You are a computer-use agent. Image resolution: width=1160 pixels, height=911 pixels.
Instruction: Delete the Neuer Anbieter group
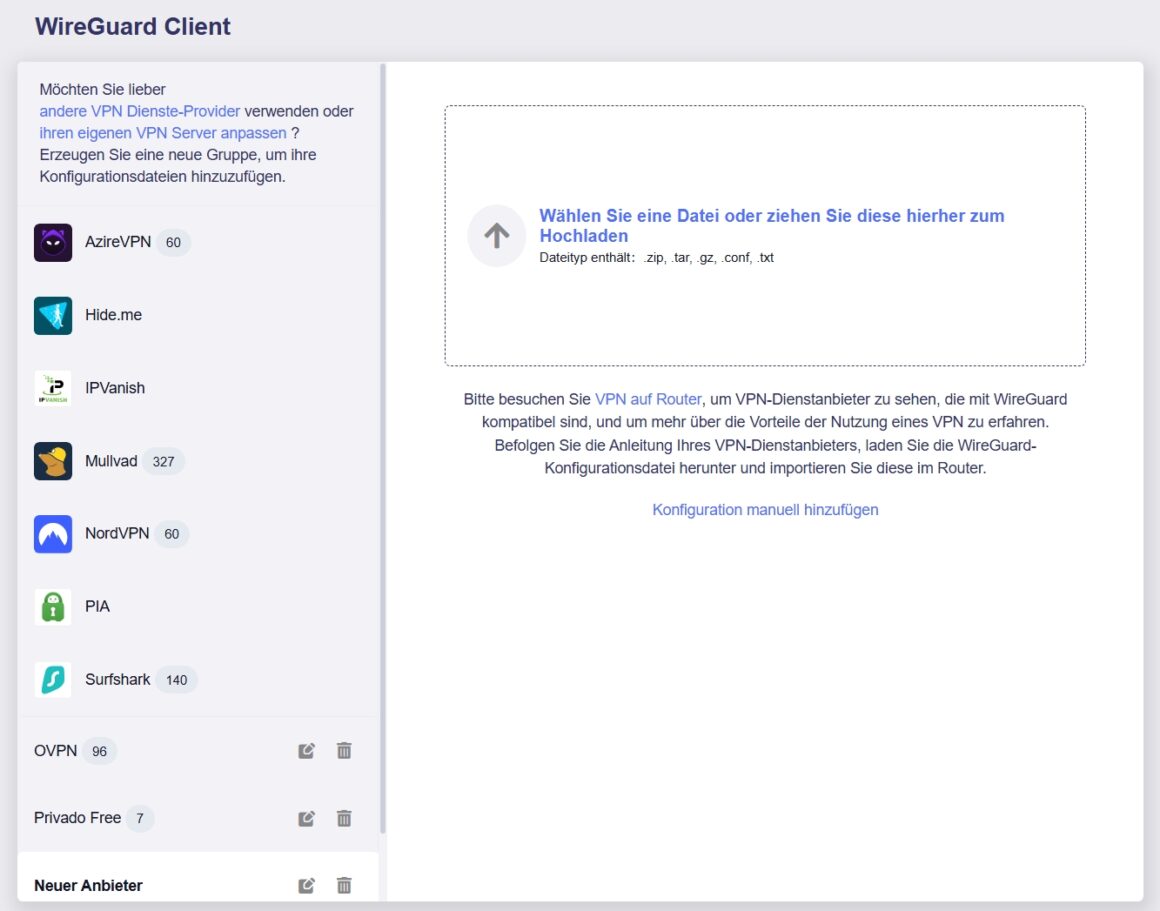pyautogui.click(x=344, y=885)
